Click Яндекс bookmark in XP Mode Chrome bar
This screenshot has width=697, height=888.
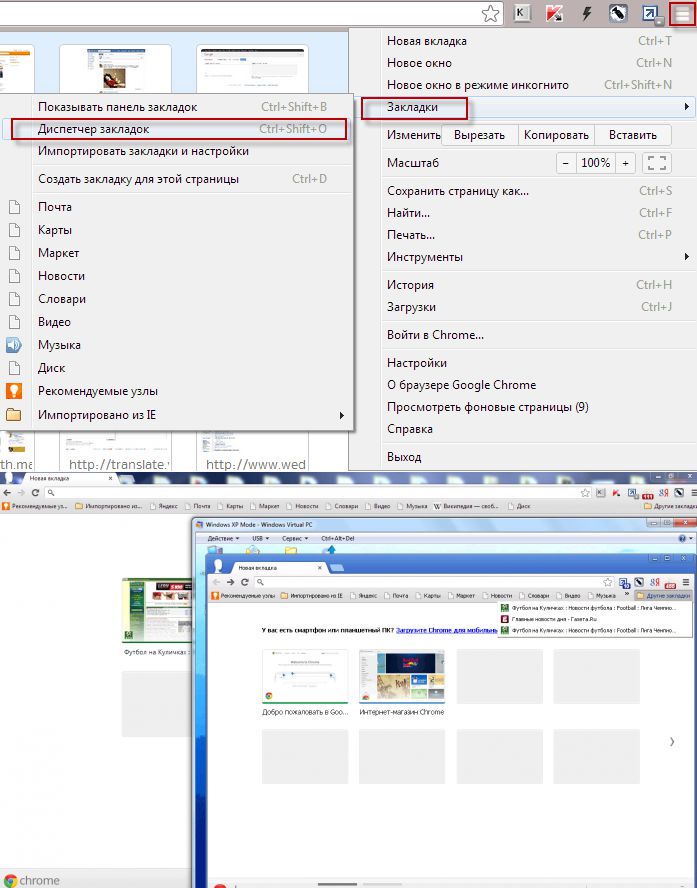tap(363, 596)
